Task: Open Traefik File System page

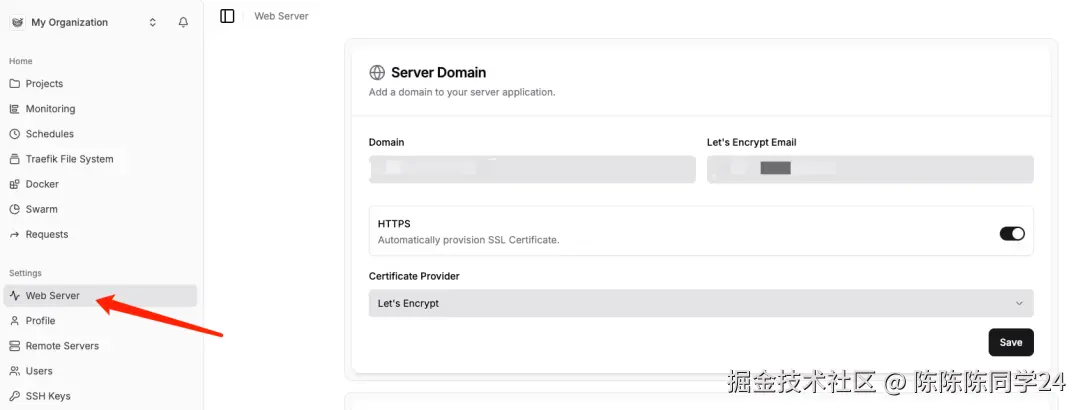Action: click(69, 159)
